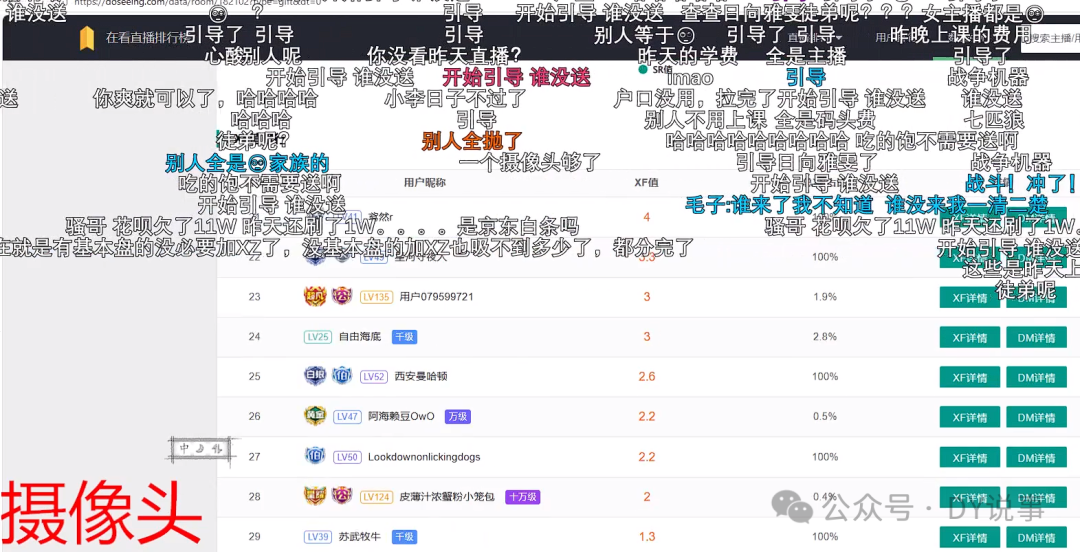Click the 1.3 XF value
This screenshot has width=1080, height=552.
[x=647, y=537]
